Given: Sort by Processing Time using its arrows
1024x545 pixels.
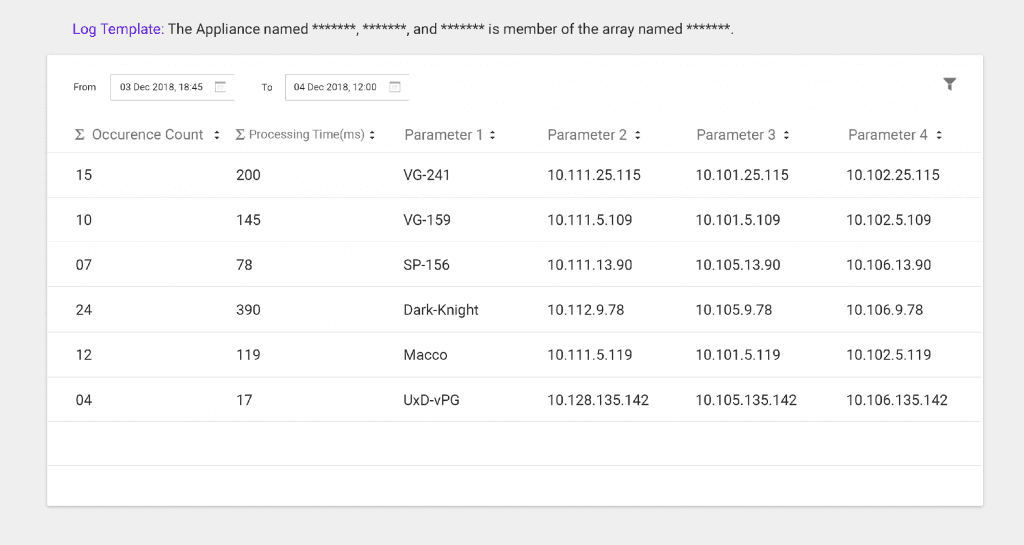Looking at the screenshot, I should 372,135.
